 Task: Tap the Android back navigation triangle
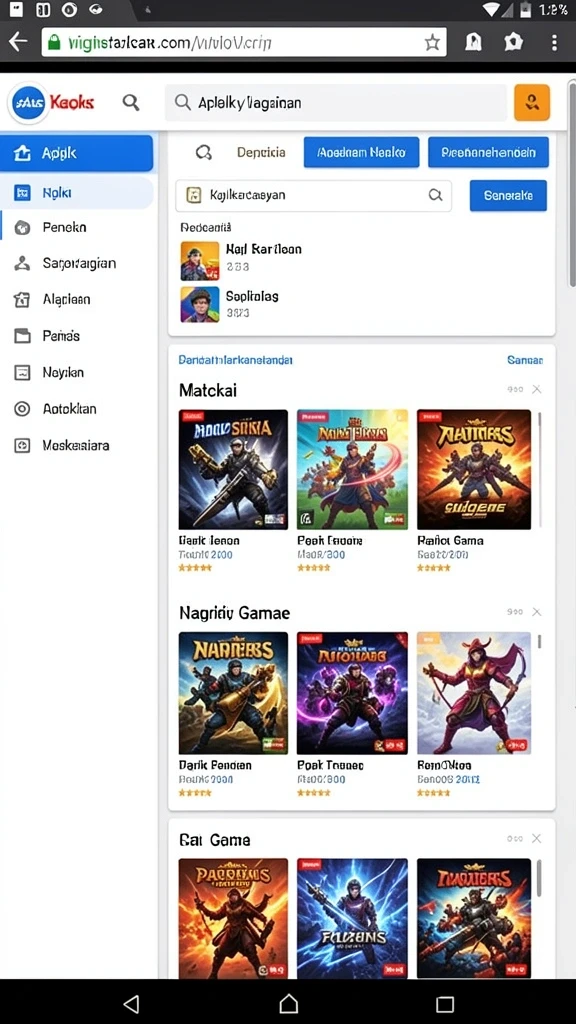click(x=131, y=1004)
